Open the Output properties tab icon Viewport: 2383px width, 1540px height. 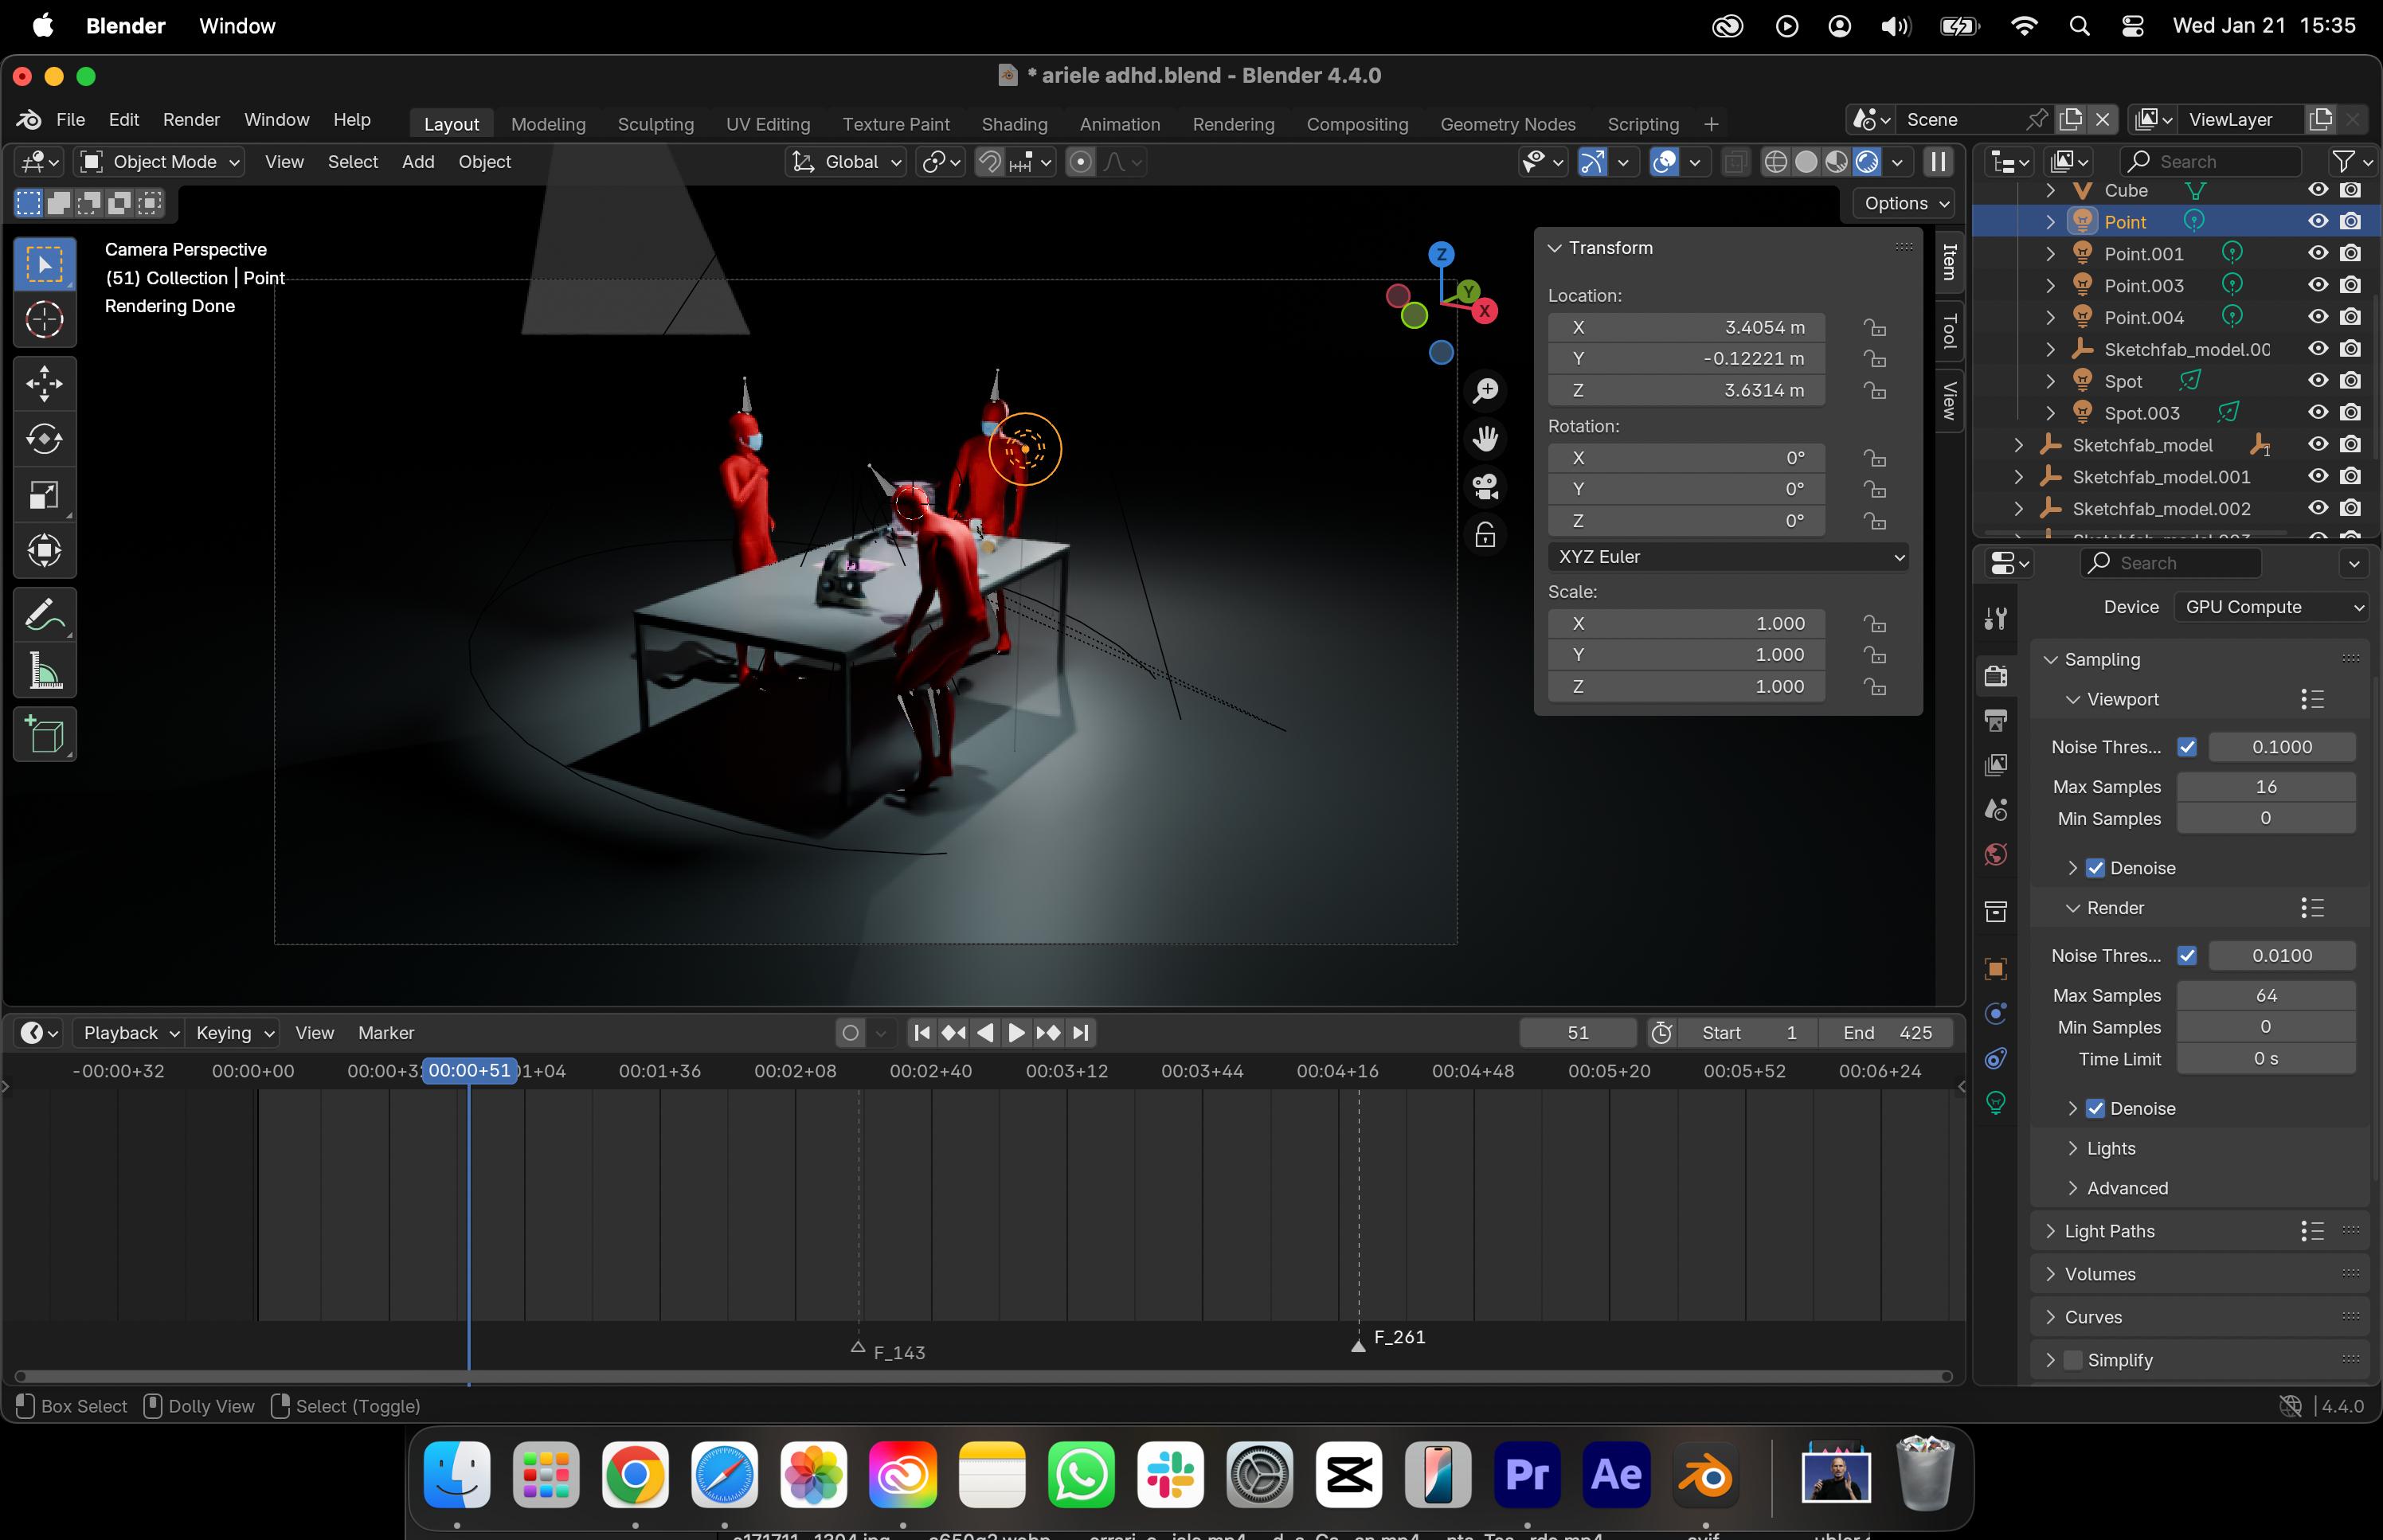[x=1996, y=720]
